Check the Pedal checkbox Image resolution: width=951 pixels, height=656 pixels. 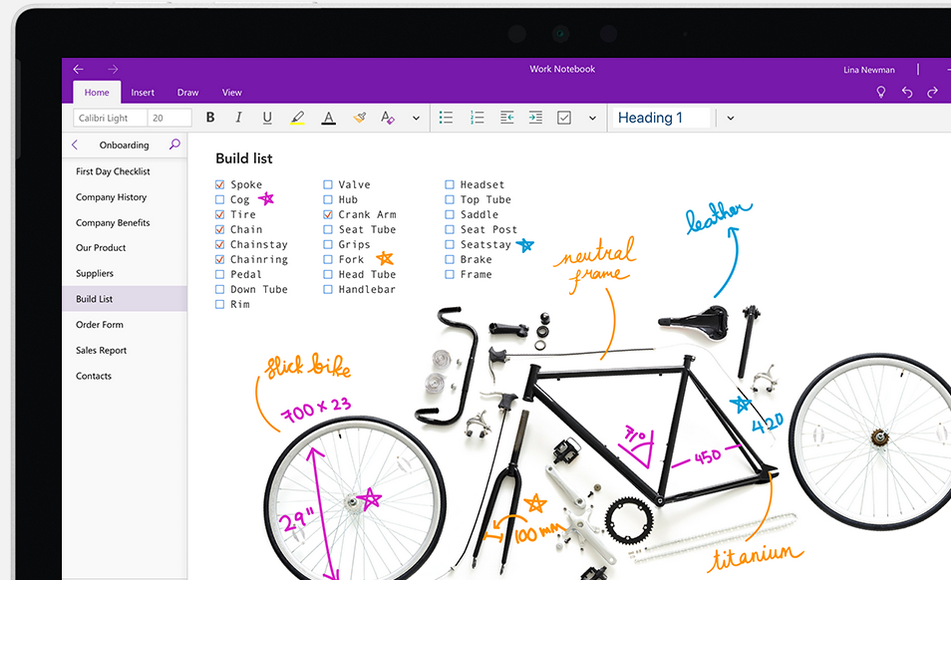click(220, 274)
